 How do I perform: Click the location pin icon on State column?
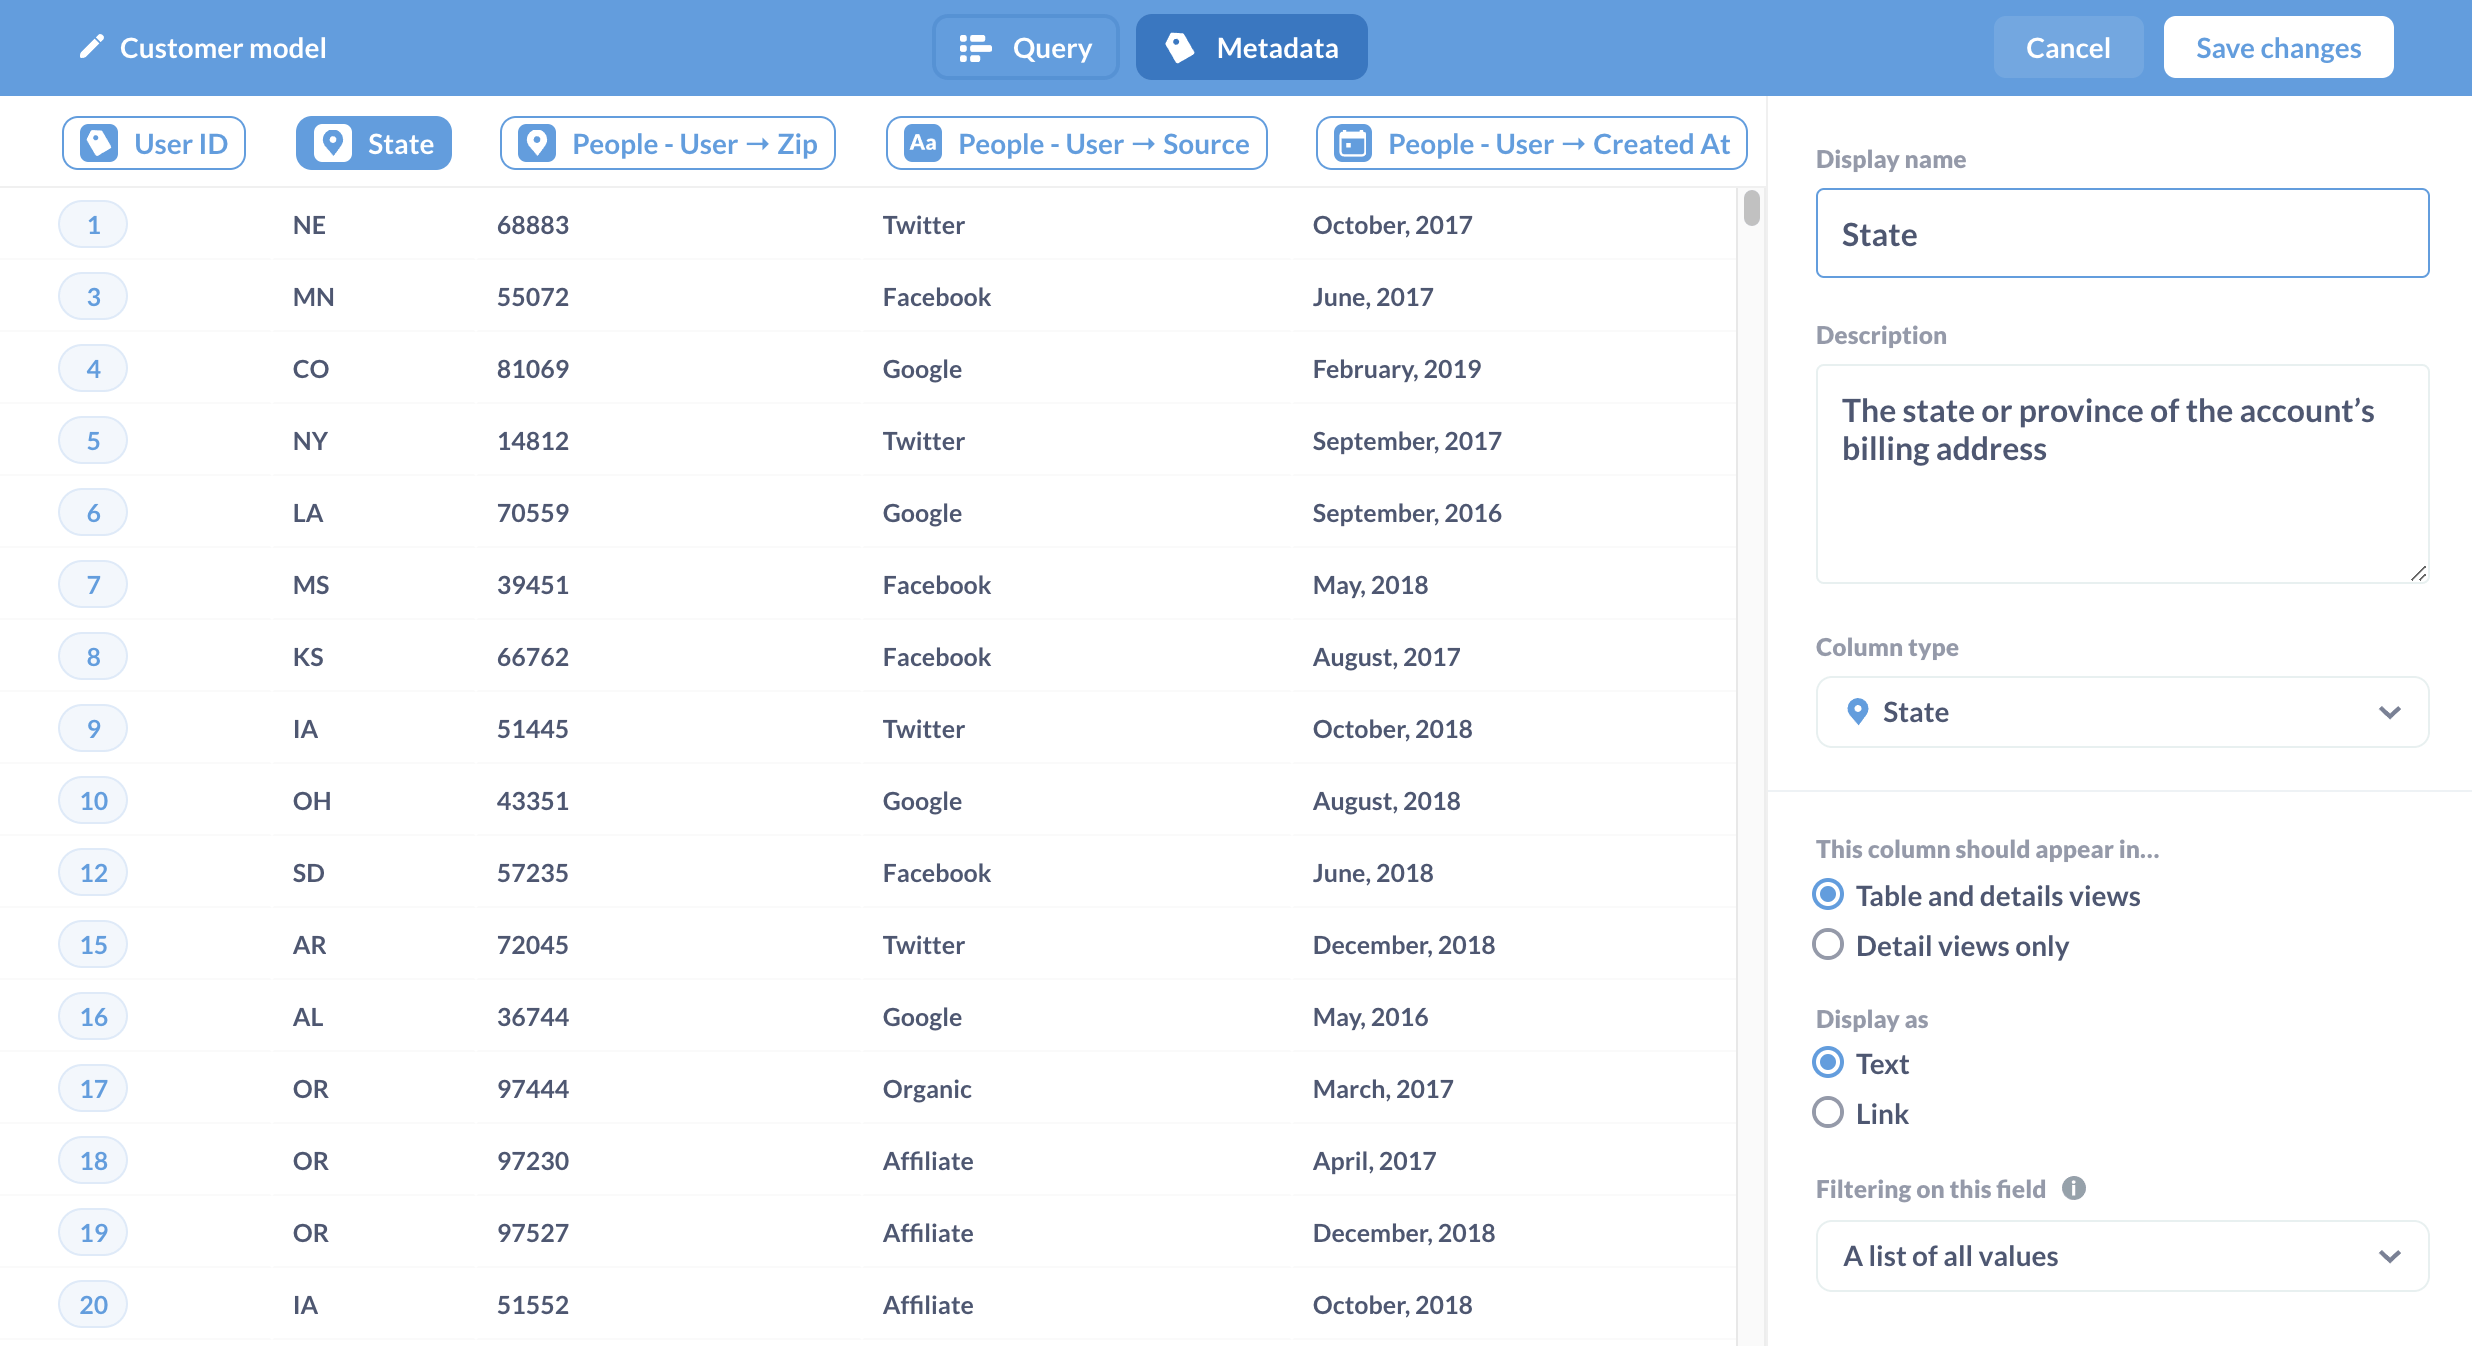333,143
